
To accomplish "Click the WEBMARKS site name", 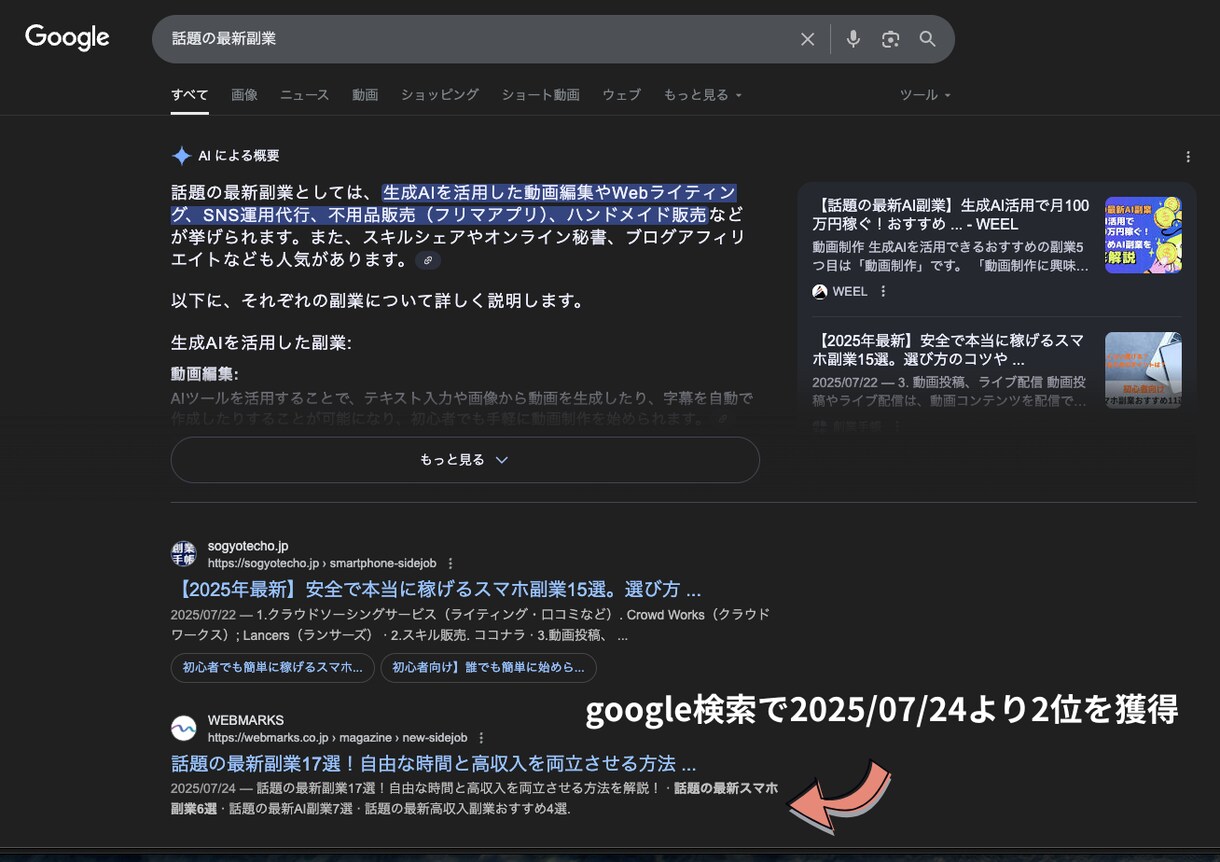I will pos(246,720).
